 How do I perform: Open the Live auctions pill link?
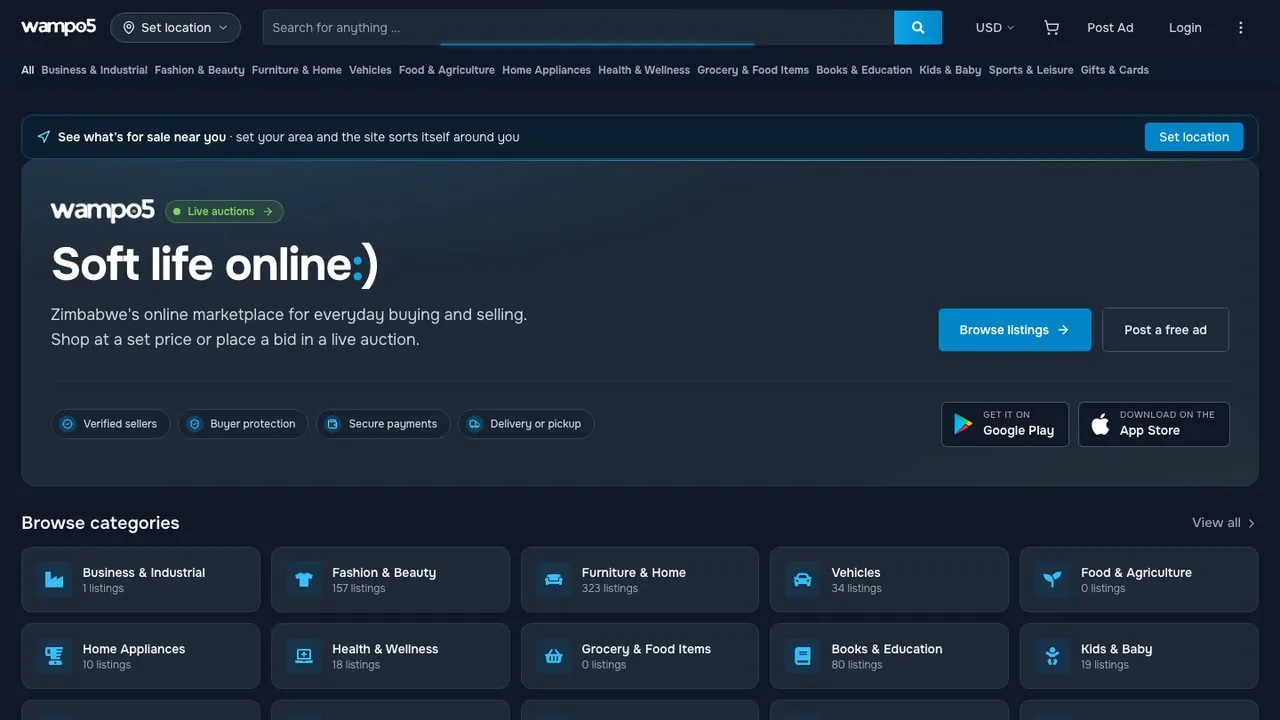(224, 211)
